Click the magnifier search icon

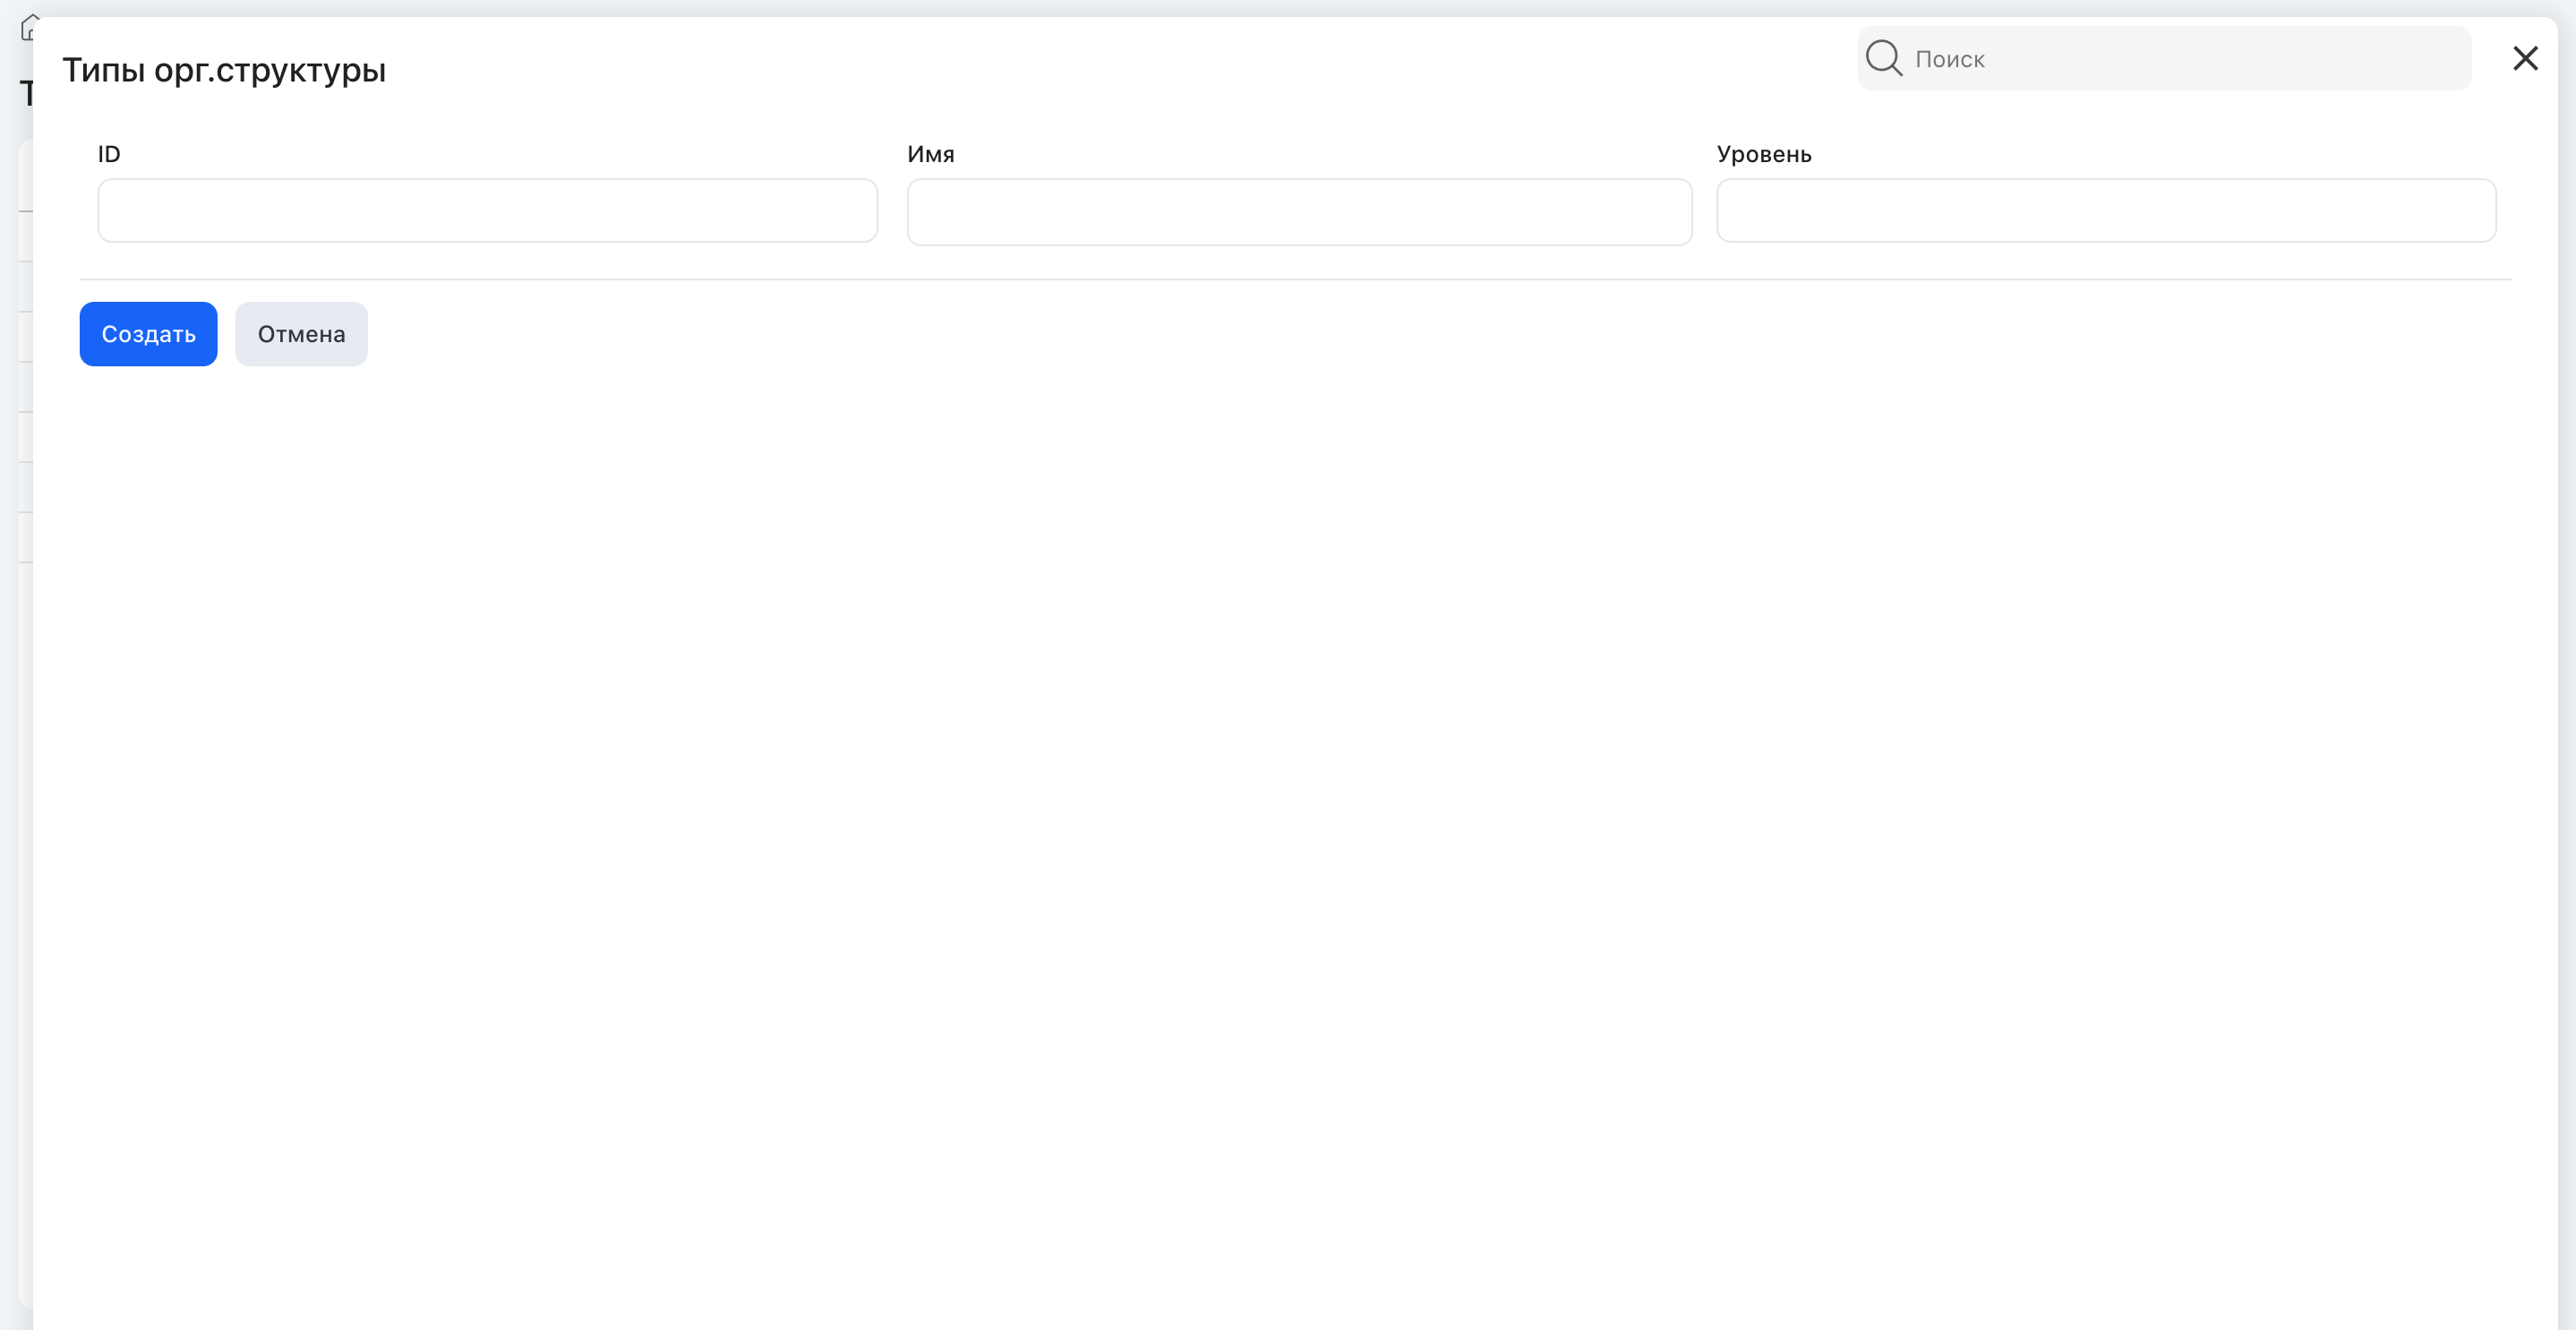1884,58
